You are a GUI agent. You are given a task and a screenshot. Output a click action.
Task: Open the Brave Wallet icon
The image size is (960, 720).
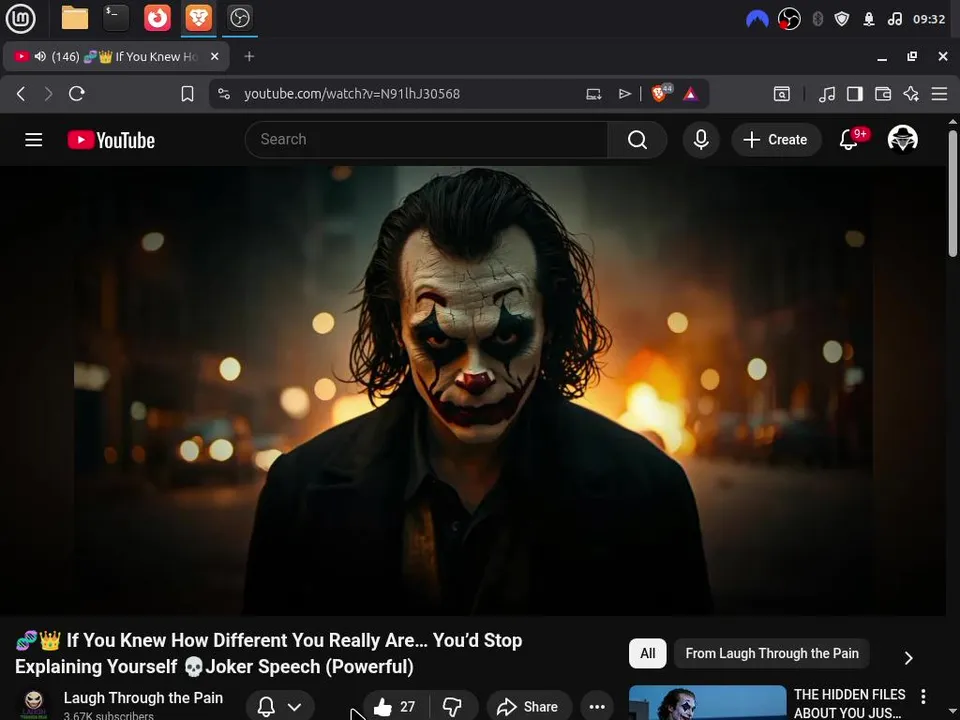[883, 94]
